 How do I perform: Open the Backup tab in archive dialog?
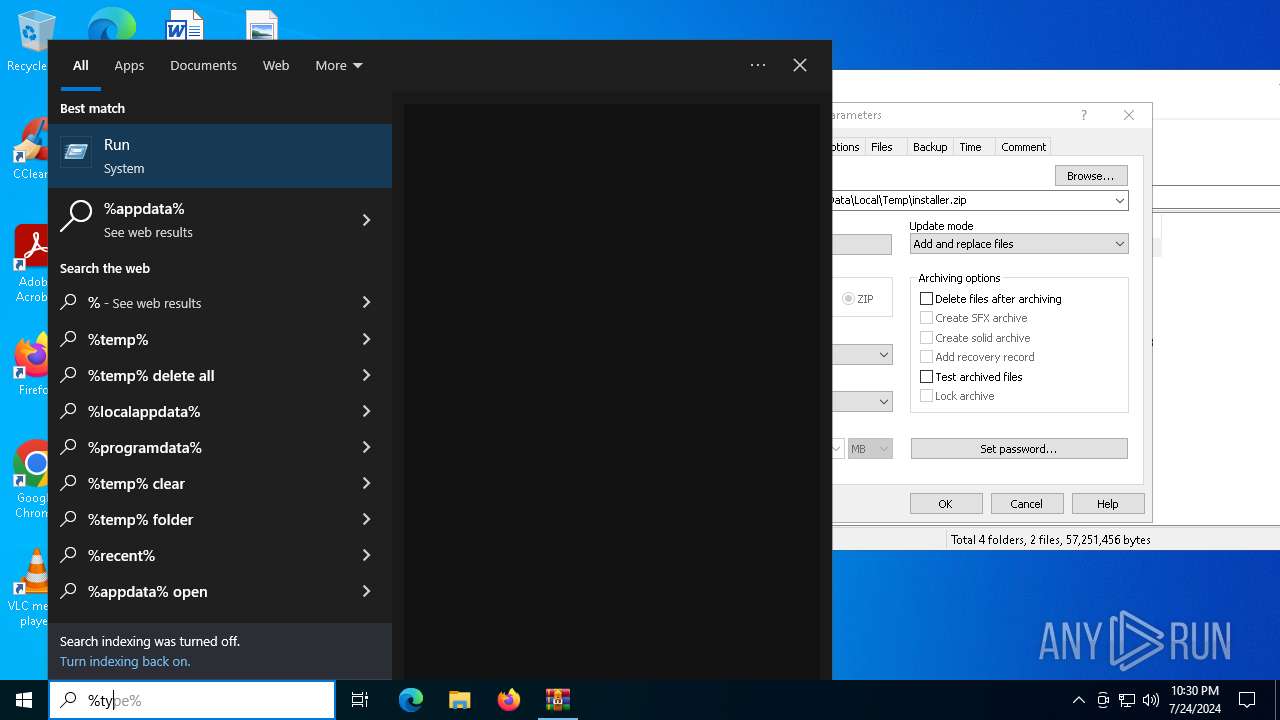(x=930, y=147)
